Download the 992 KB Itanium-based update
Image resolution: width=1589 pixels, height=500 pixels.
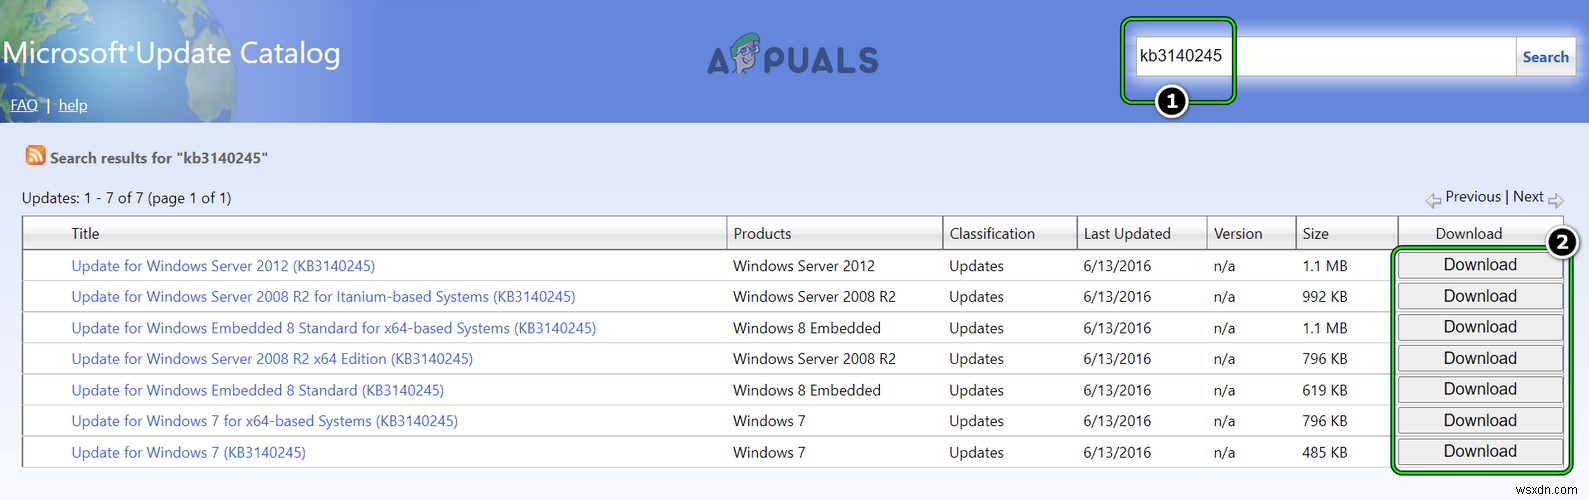(1480, 296)
